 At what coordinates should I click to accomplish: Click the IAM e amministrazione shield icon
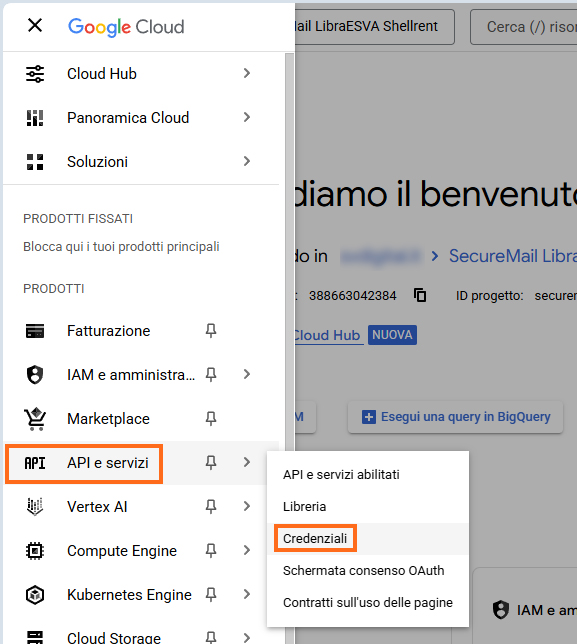[x=35, y=375]
